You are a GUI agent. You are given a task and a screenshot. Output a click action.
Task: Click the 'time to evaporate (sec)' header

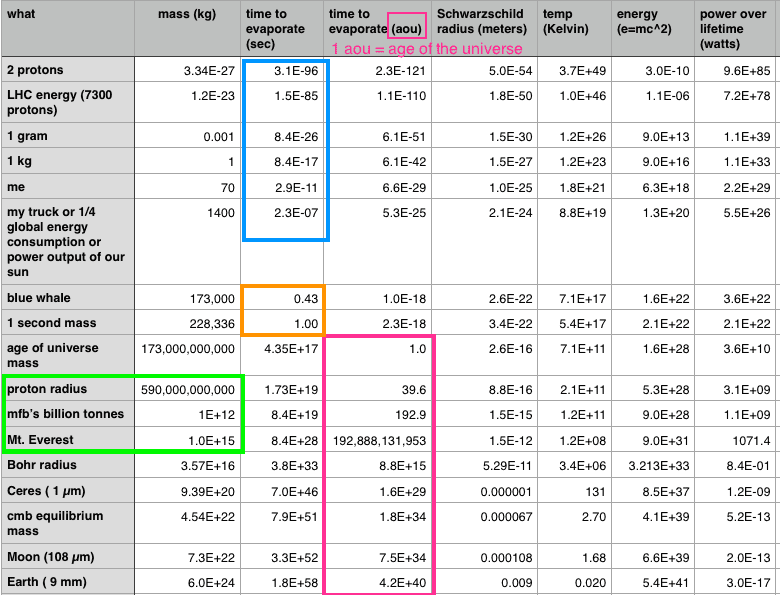point(282,28)
